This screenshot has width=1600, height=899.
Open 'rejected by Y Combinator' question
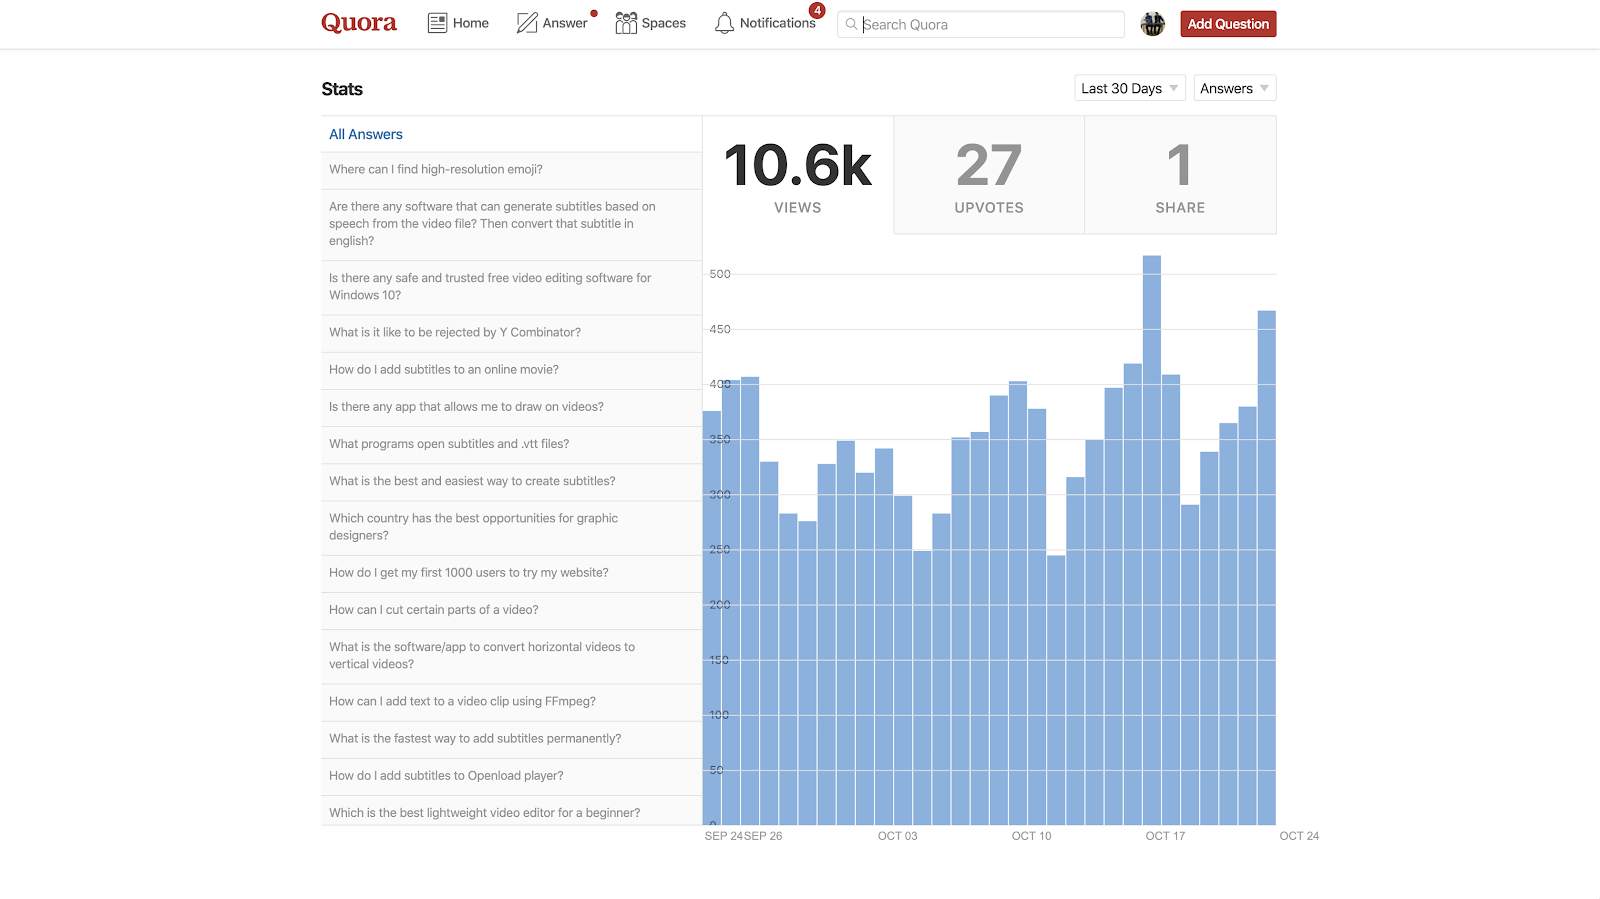pyautogui.click(x=511, y=333)
